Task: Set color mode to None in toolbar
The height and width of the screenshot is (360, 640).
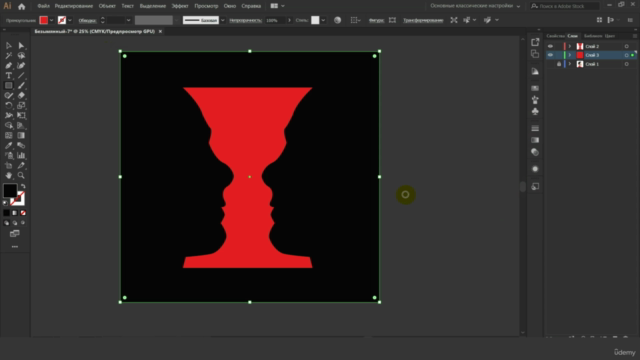Action: point(23,213)
